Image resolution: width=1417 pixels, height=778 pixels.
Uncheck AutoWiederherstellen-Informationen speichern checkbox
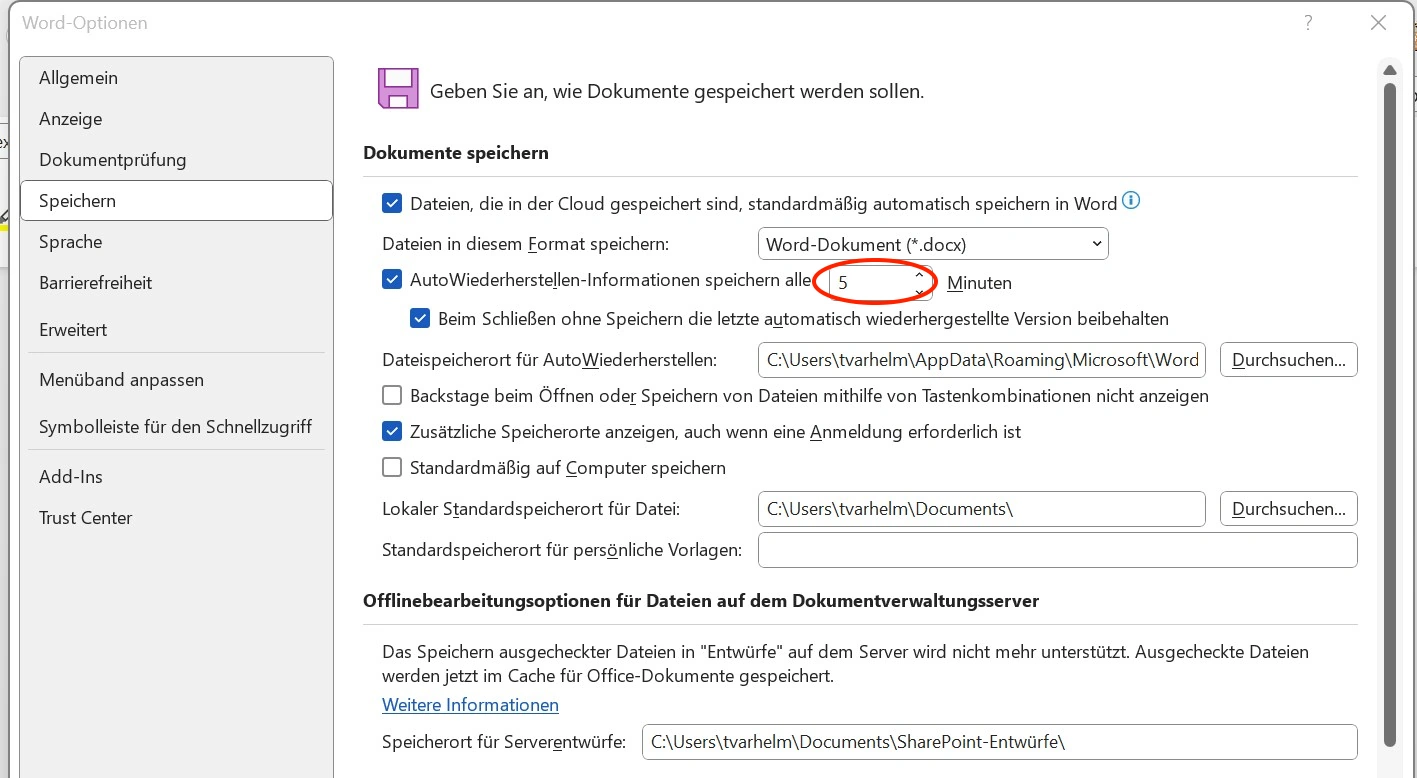point(392,280)
